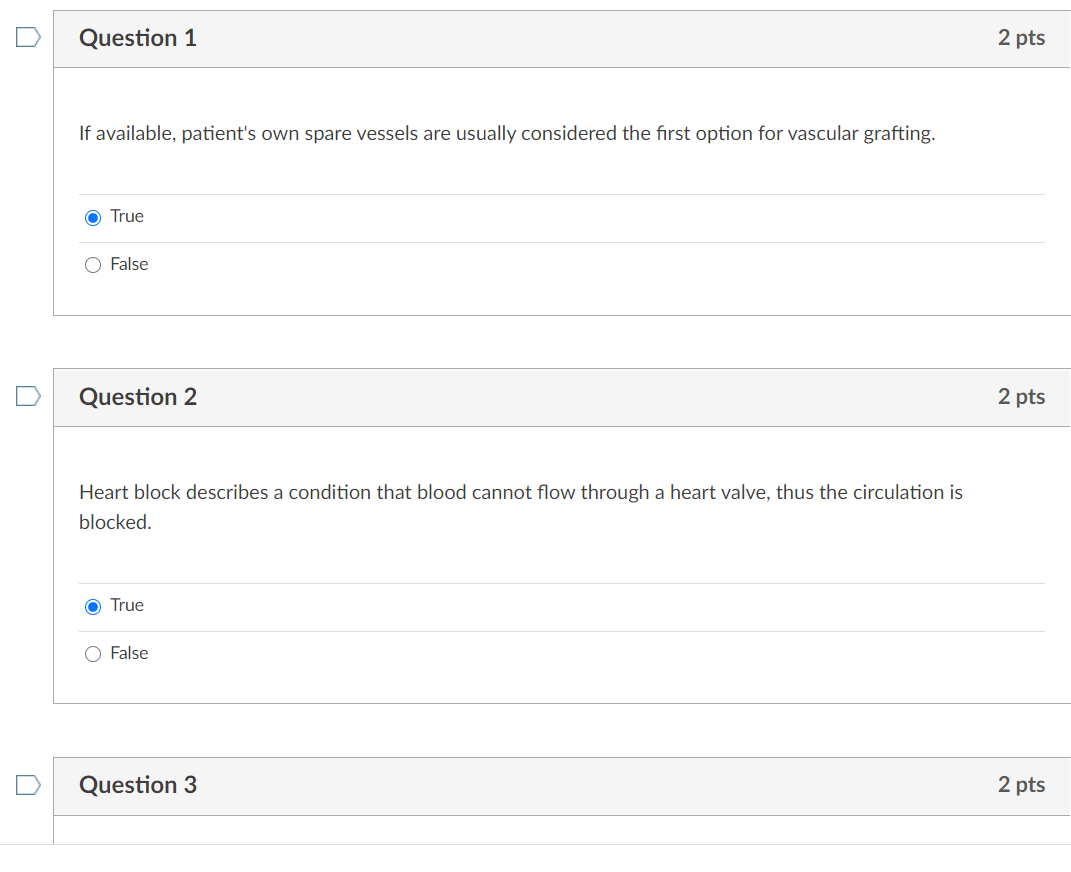Select True for heart block question

coord(93,606)
